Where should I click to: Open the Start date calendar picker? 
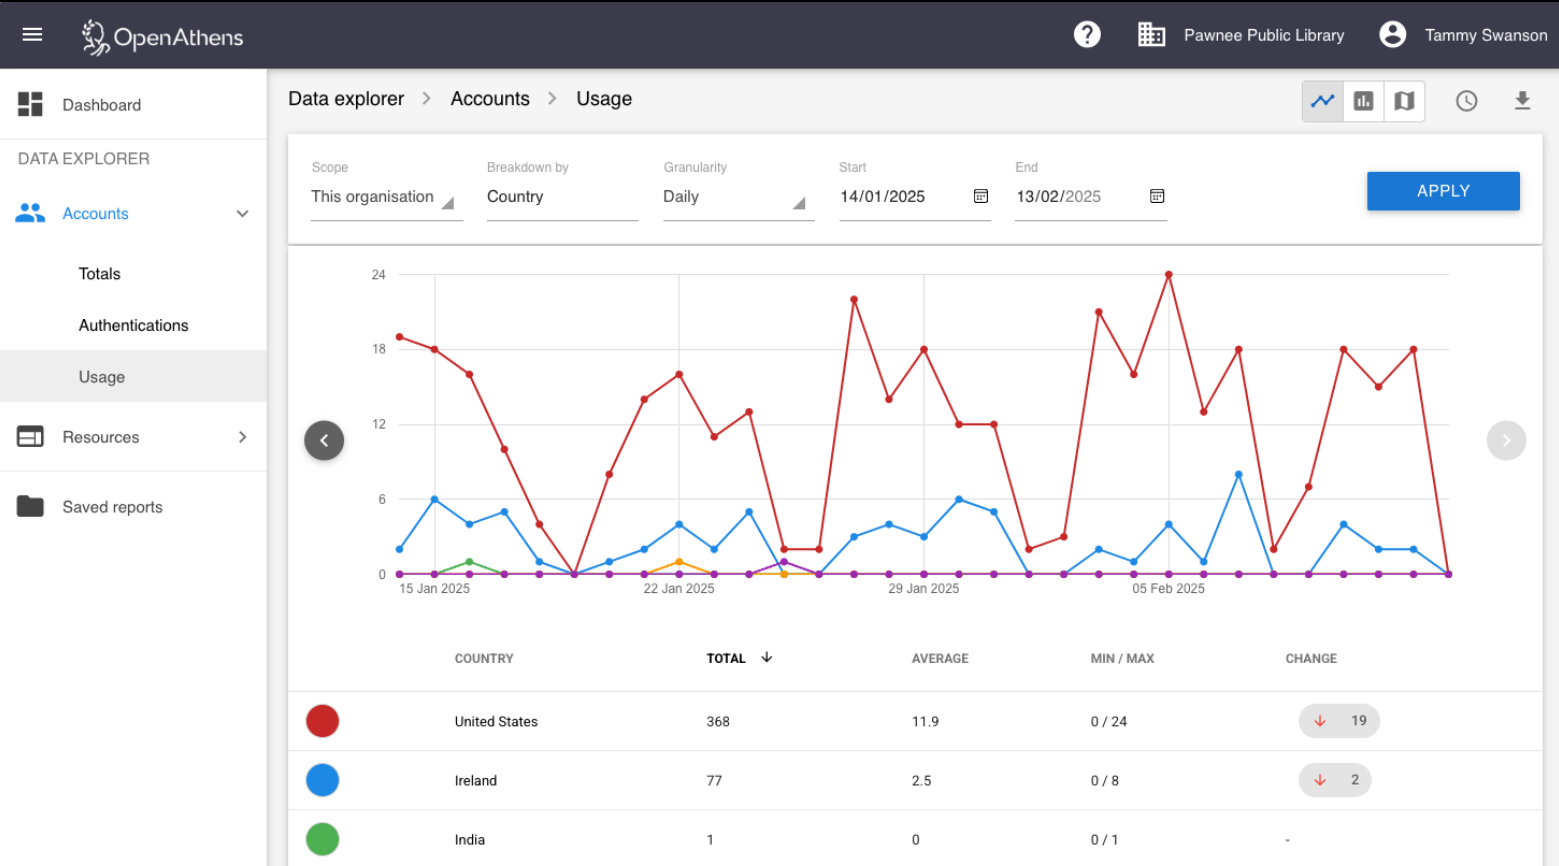coord(980,197)
